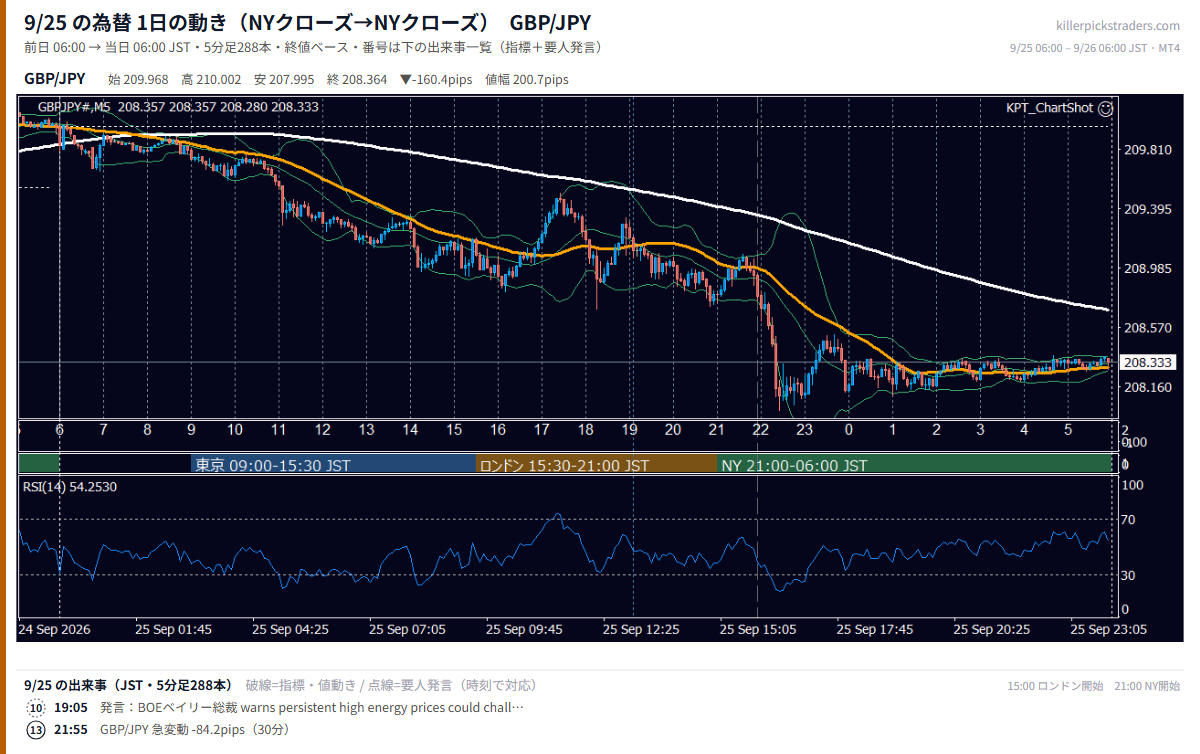Click the 終 208.364 close value
This screenshot has width=1200, height=754.
(x=357, y=80)
